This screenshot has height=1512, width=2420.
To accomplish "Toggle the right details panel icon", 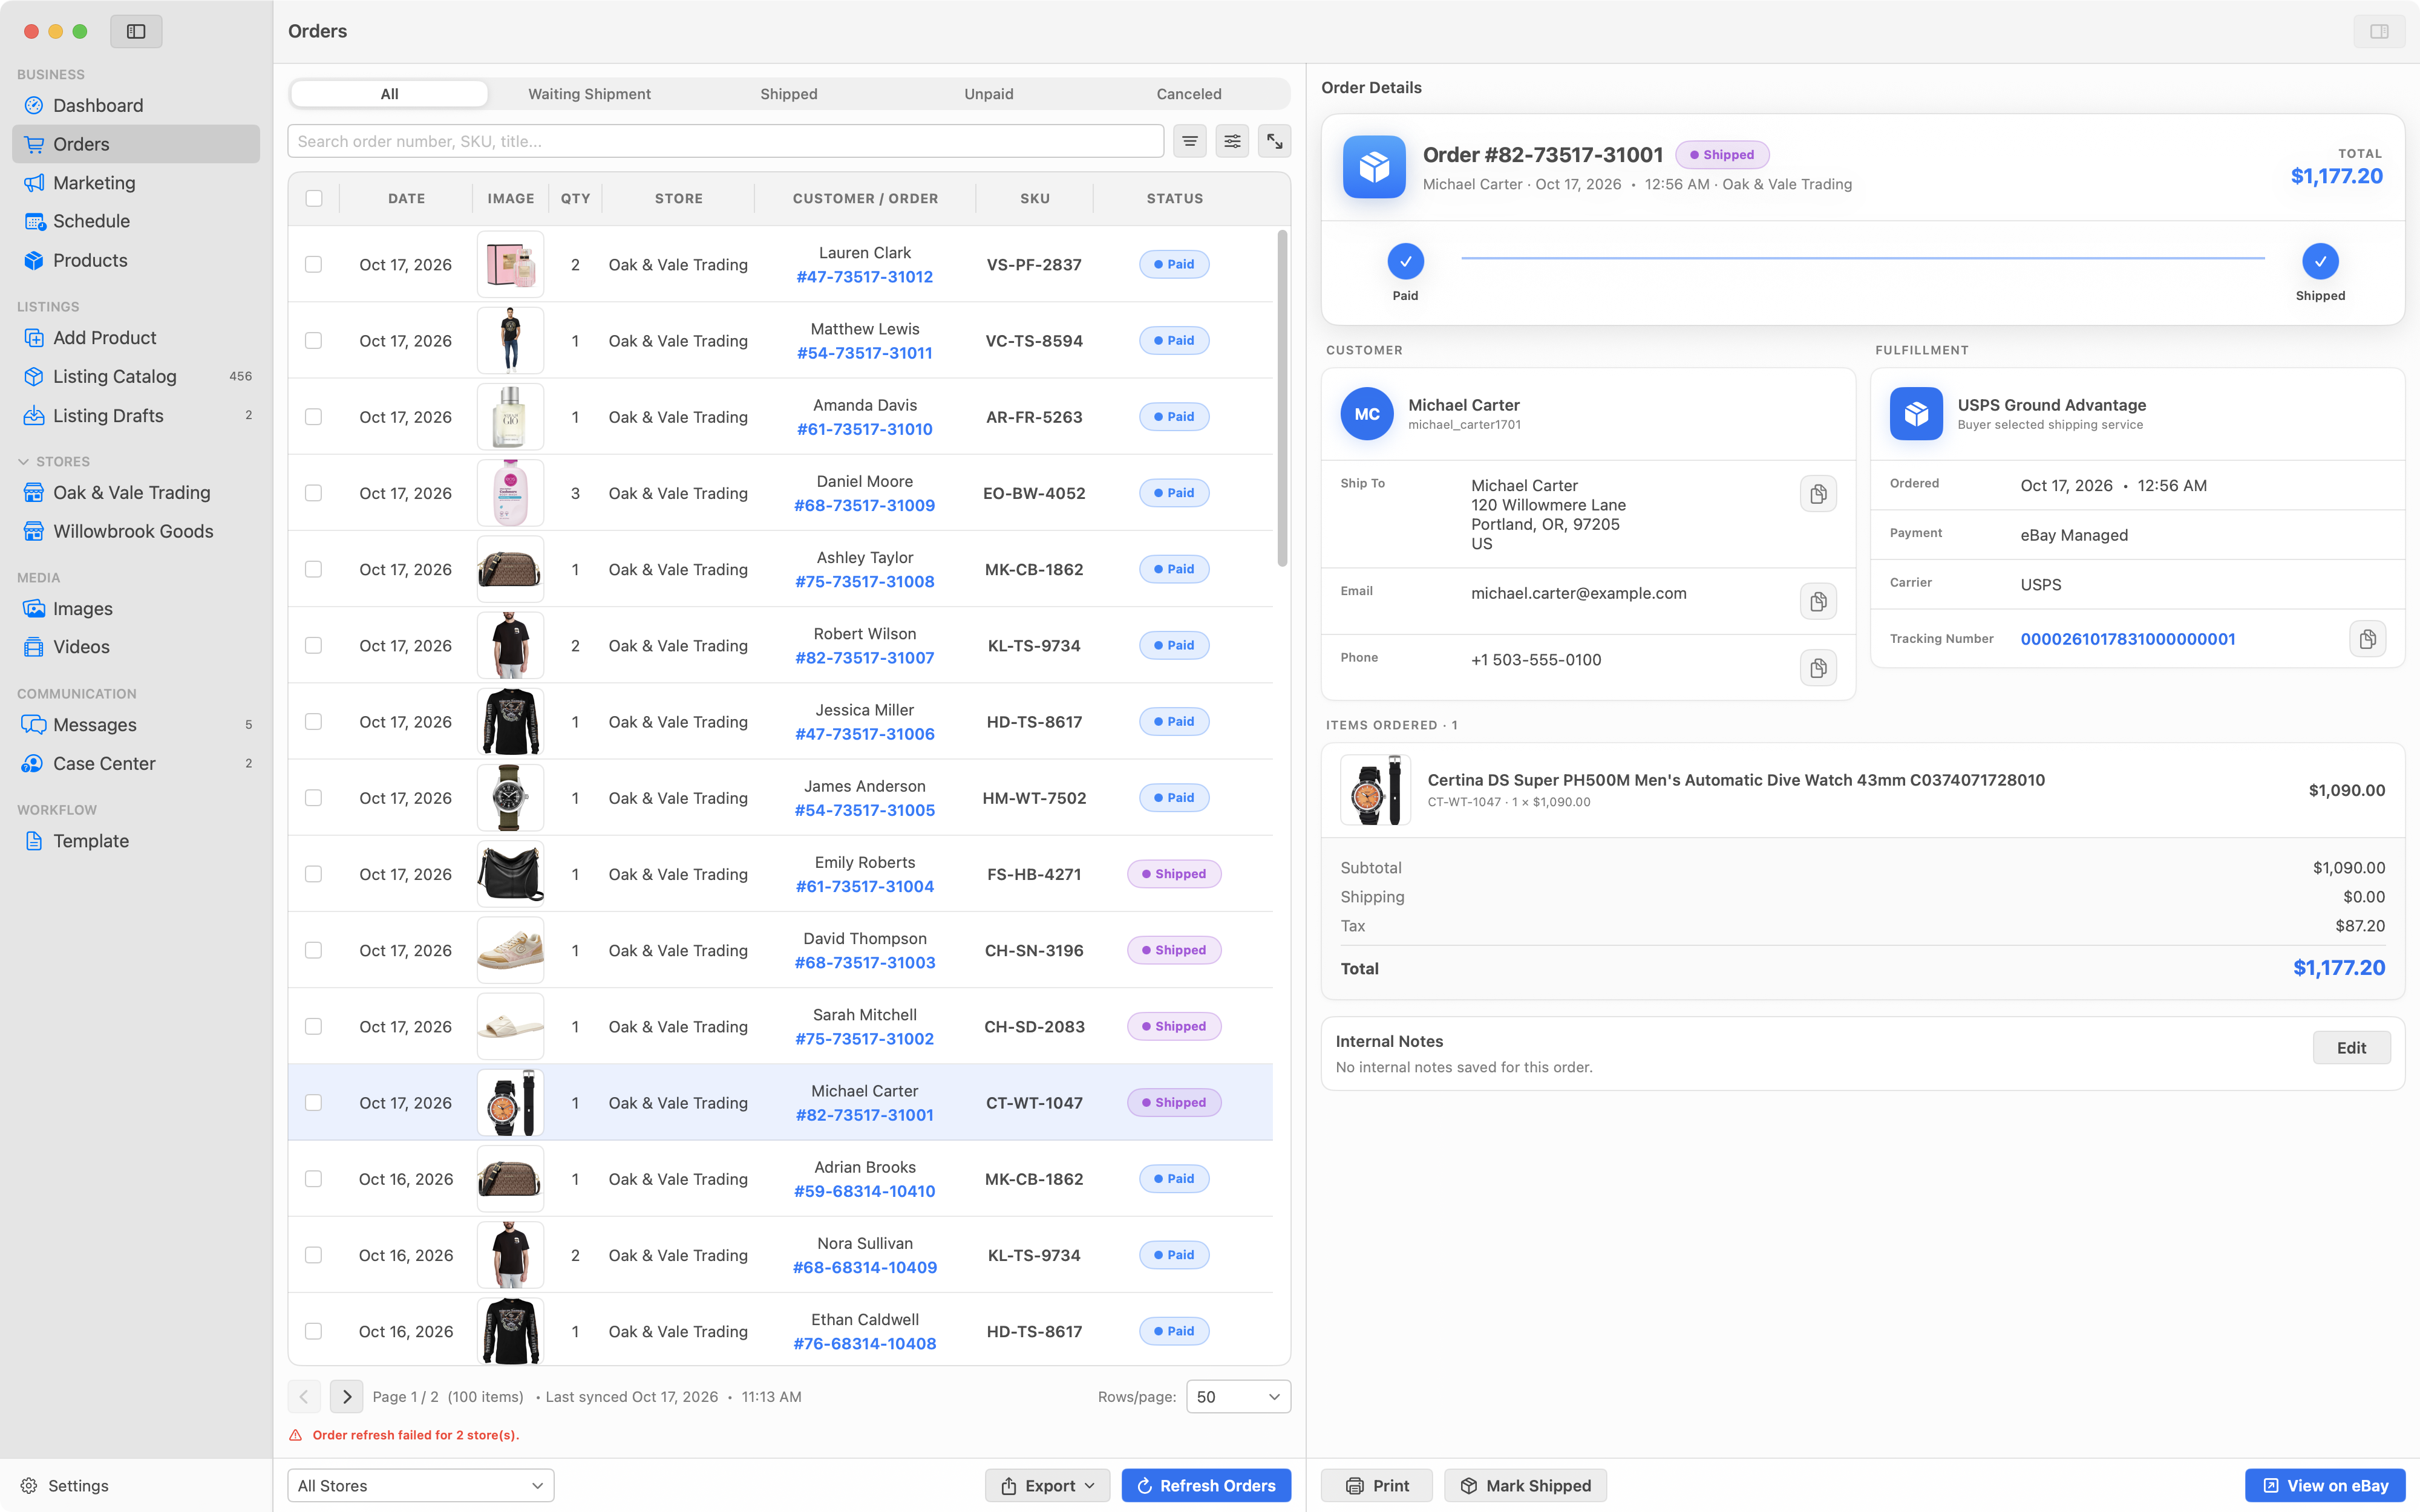I will (x=2379, y=31).
